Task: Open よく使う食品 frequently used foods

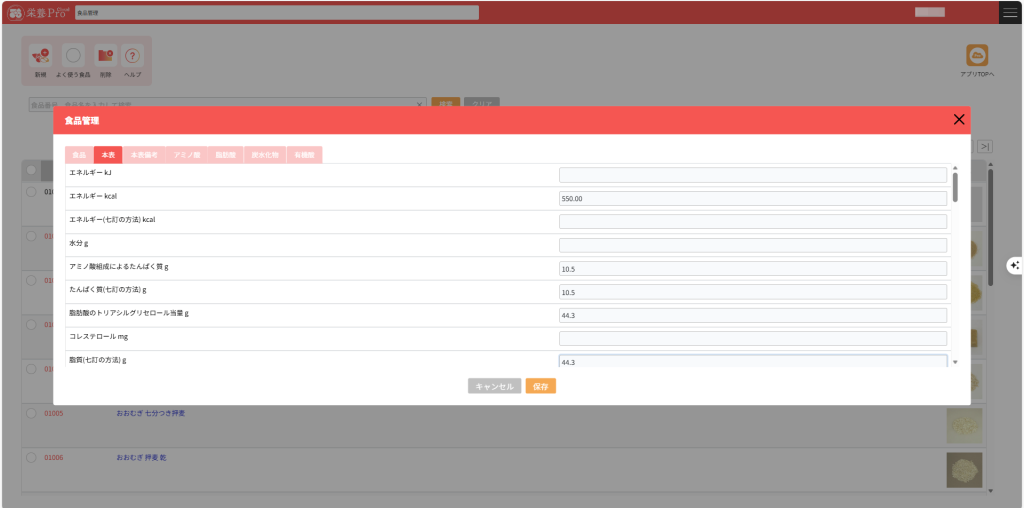Action: tap(73, 57)
